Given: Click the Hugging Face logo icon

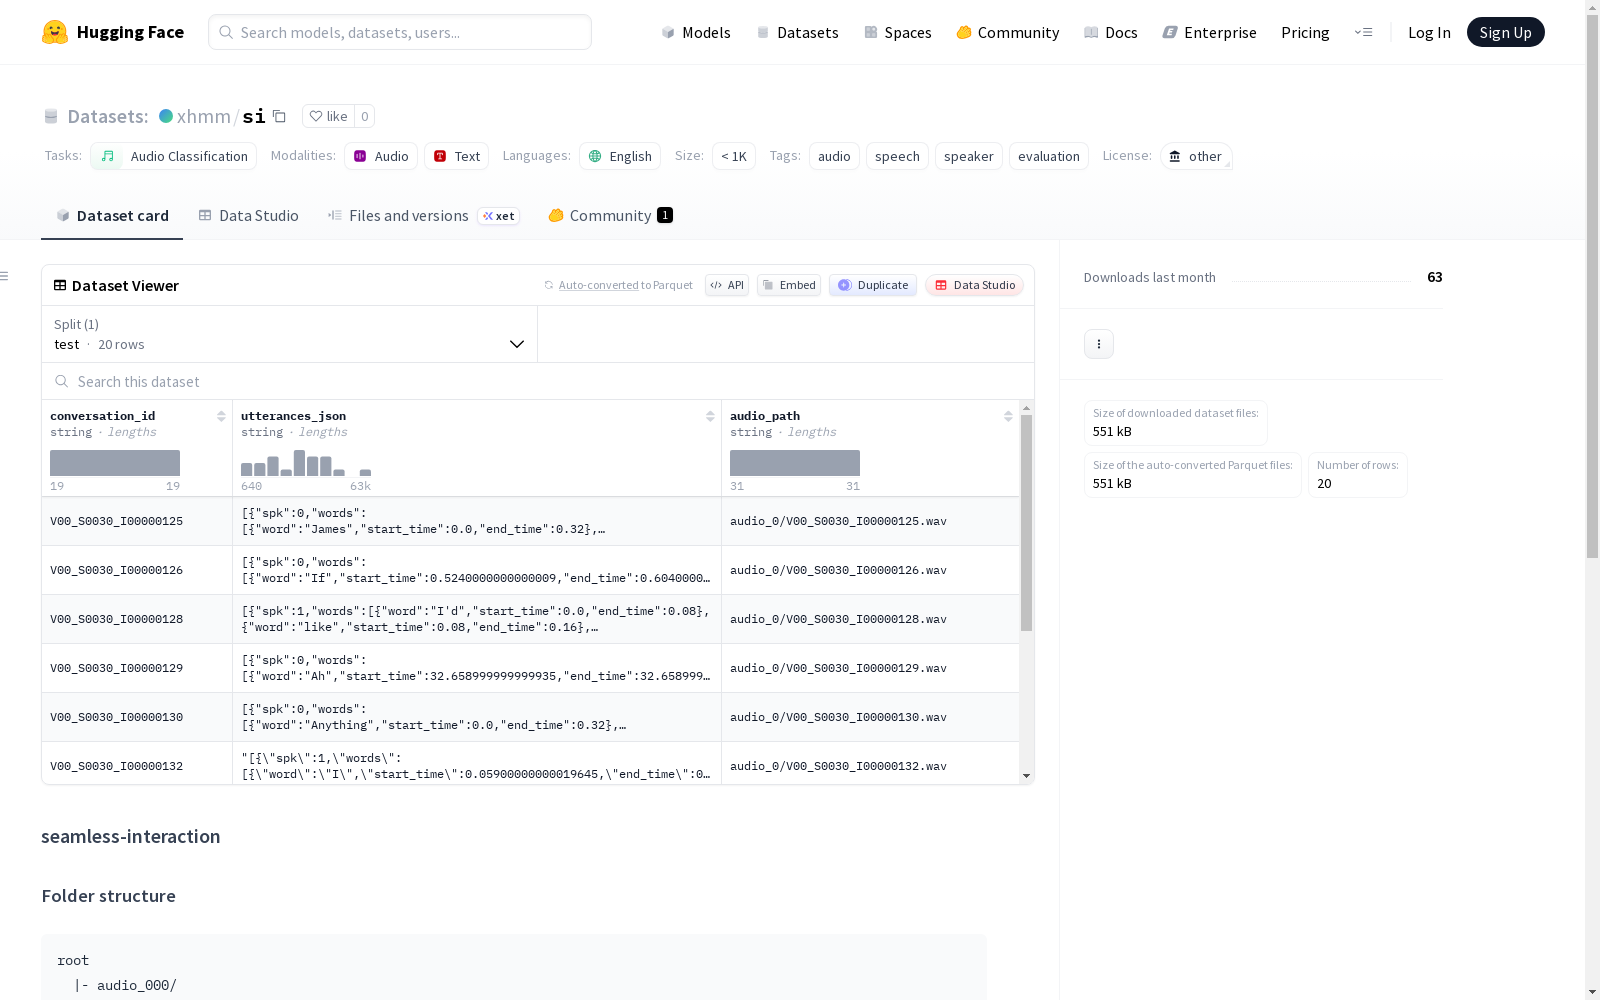Looking at the screenshot, I should (55, 32).
